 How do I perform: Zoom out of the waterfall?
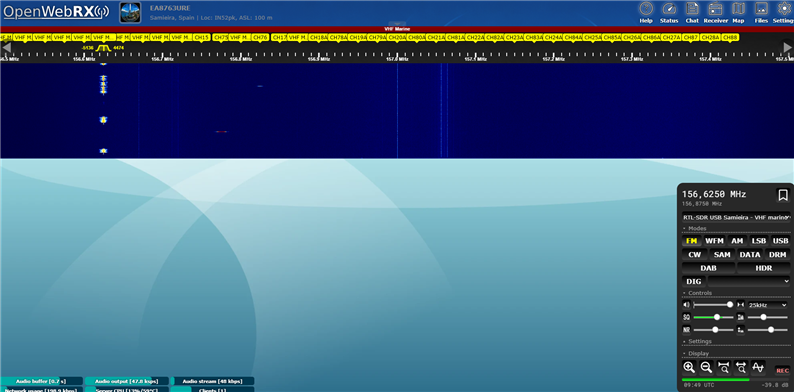(706, 367)
